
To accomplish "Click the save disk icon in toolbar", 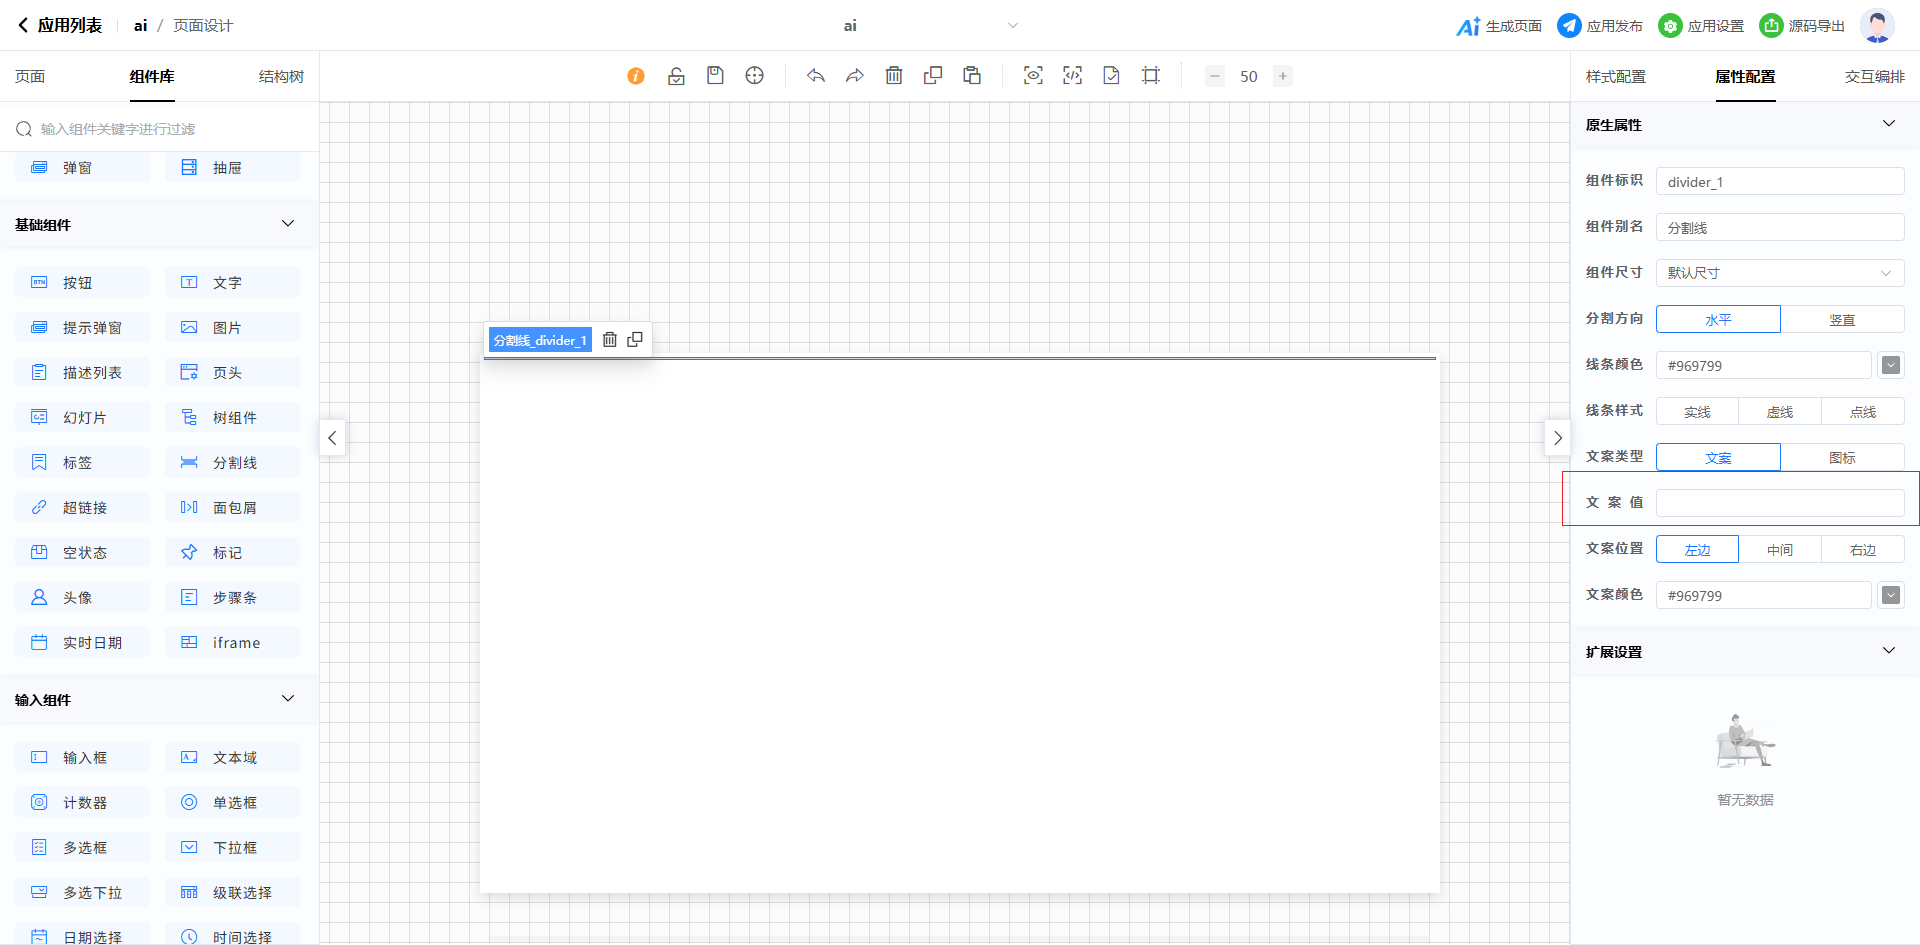I will coord(715,76).
